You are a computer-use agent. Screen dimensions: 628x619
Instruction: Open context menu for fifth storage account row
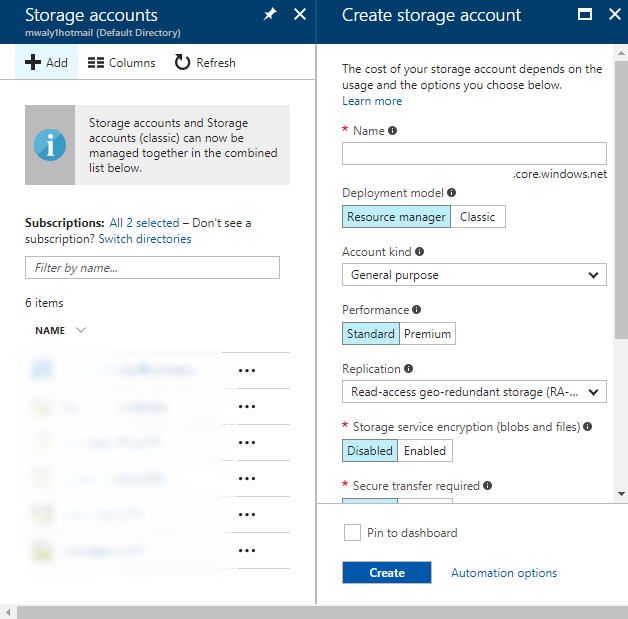pos(247,514)
